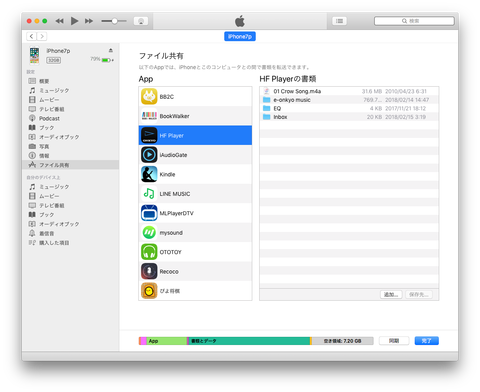Click the search field

point(414,21)
